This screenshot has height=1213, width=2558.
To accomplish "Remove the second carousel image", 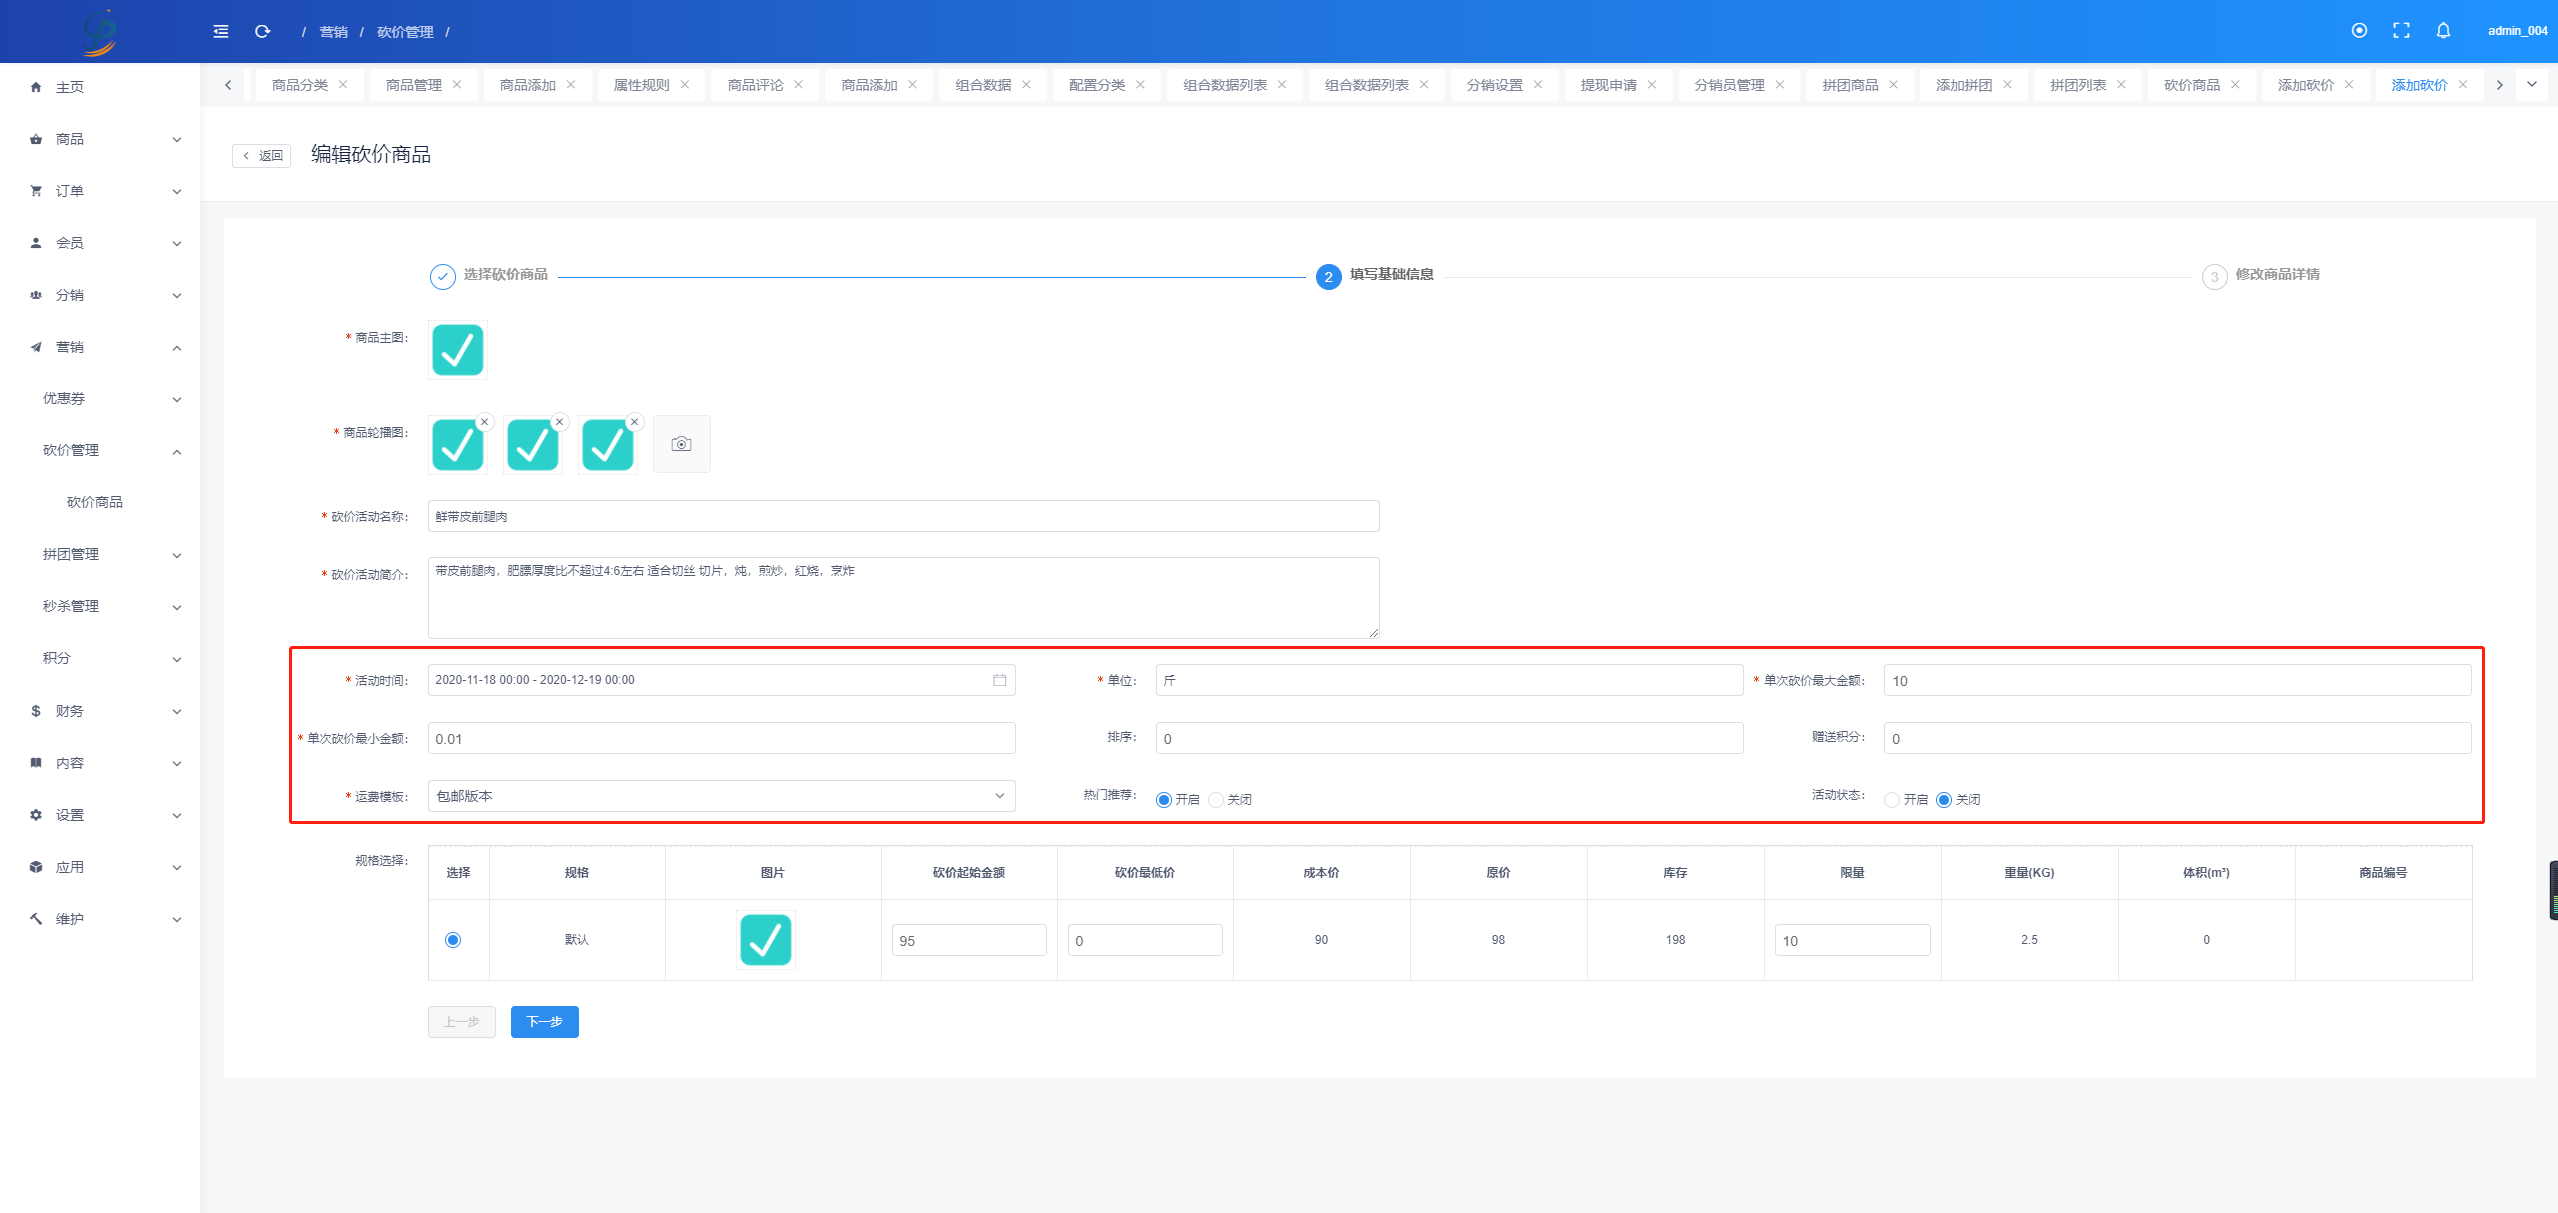I will (x=559, y=422).
